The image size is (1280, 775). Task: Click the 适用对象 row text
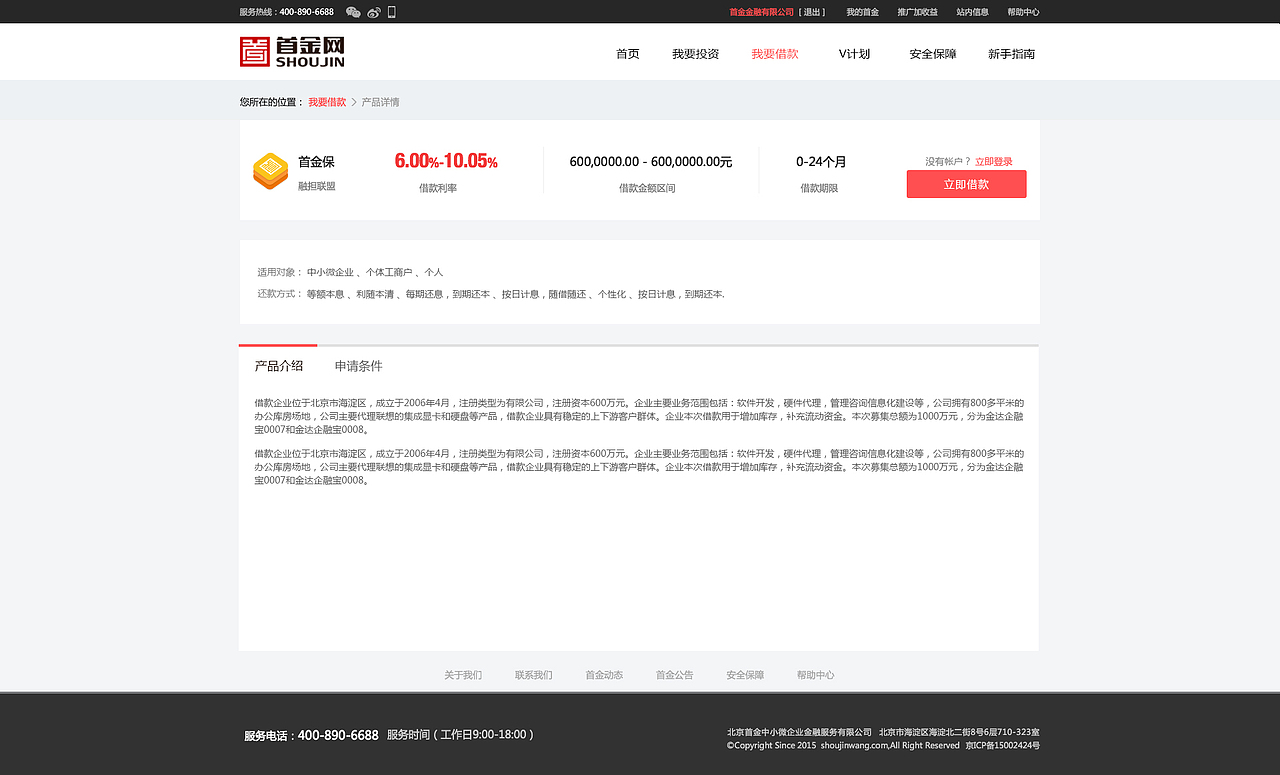[350, 272]
